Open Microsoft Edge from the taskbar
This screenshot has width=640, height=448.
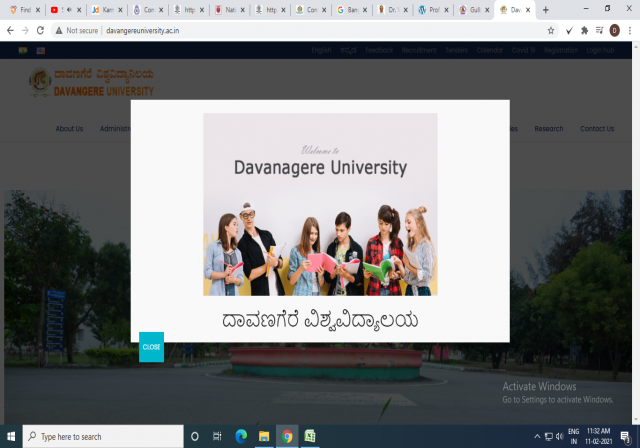(x=240, y=437)
